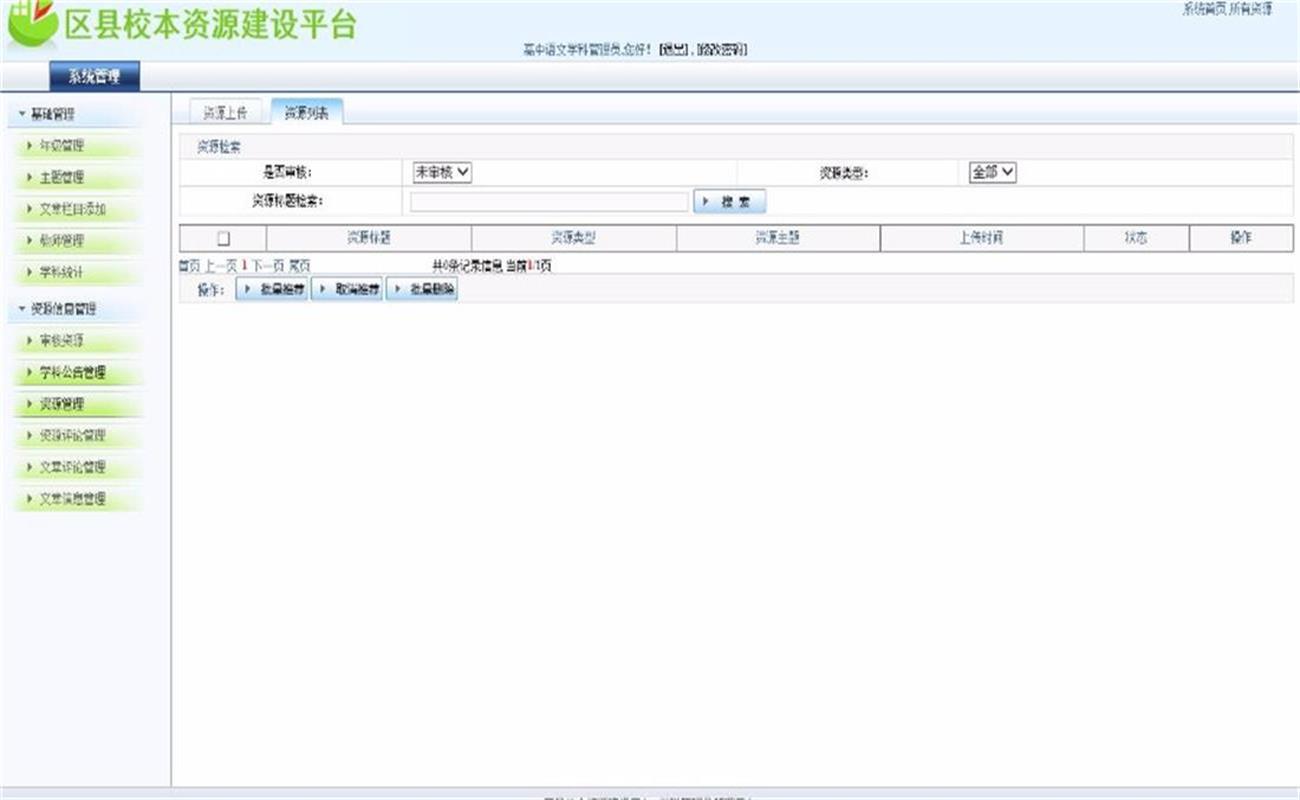Go to 下一页 in the pagination
This screenshot has width=1300, height=800.
pos(267,266)
